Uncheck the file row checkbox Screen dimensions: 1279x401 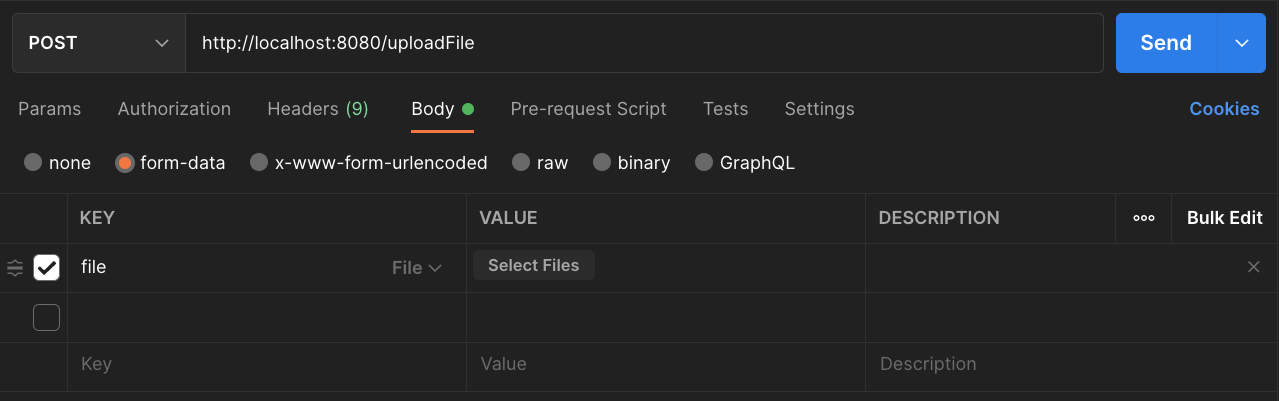click(47, 267)
